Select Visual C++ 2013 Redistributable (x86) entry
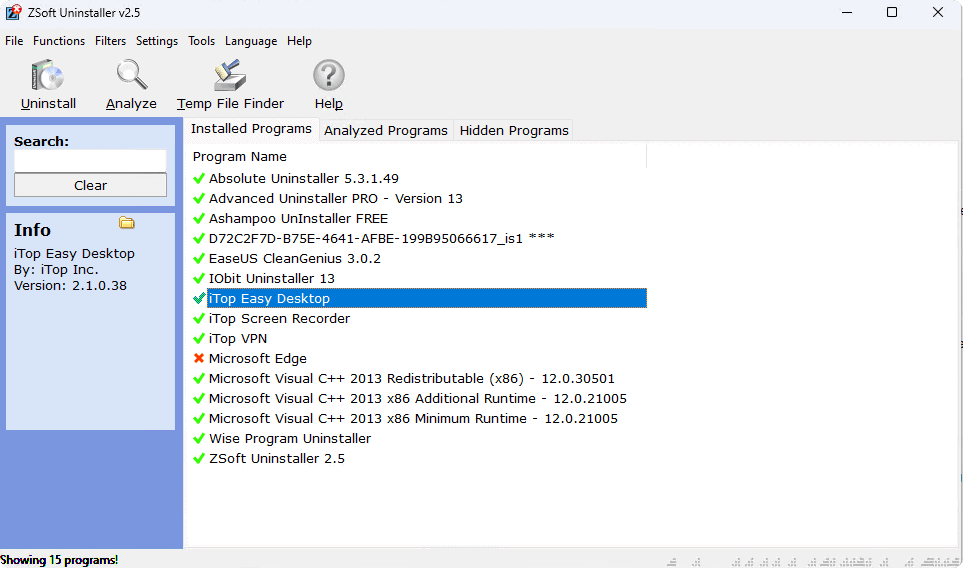The height and width of the screenshot is (568, 963). [411, 379]
